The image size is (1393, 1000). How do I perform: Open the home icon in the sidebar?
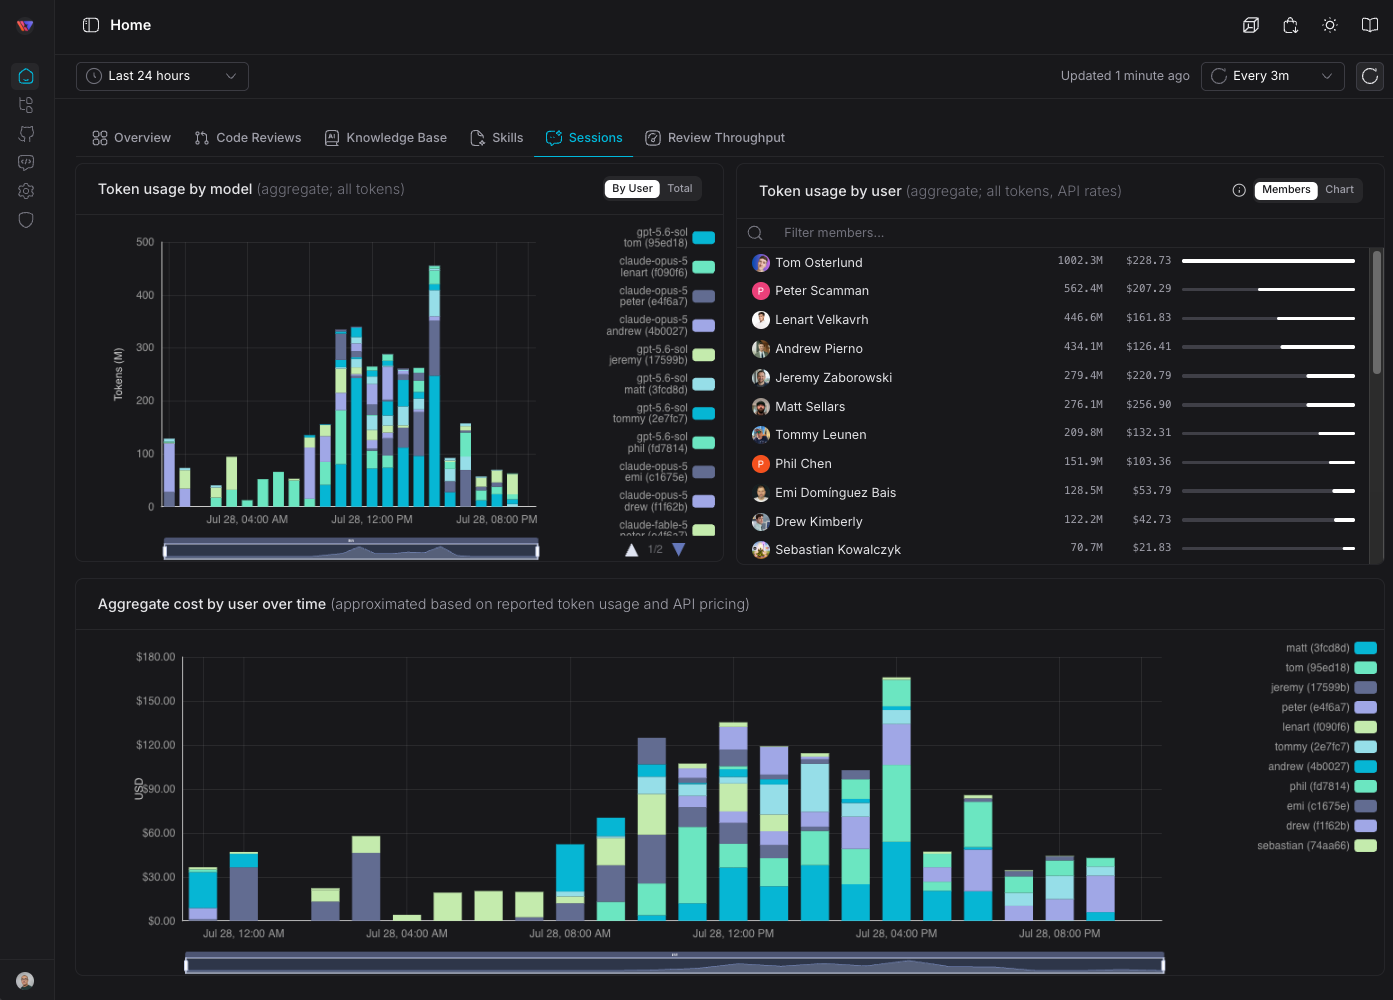pyautogui.click(x=26, y=76)
